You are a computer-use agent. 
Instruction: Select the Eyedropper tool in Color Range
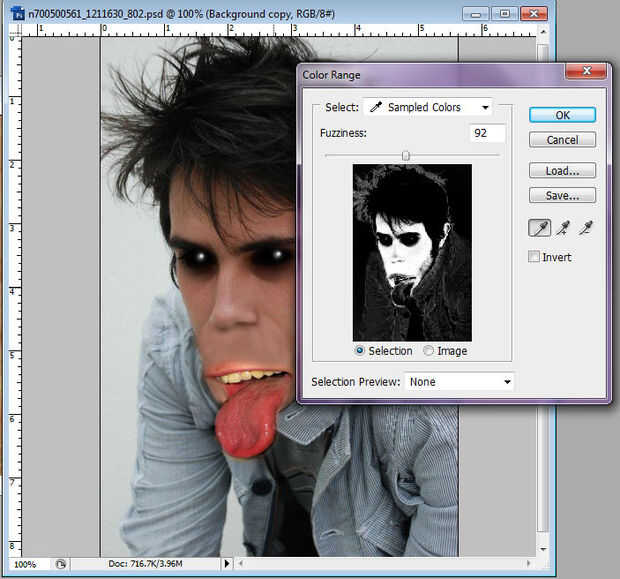[539, 228]
